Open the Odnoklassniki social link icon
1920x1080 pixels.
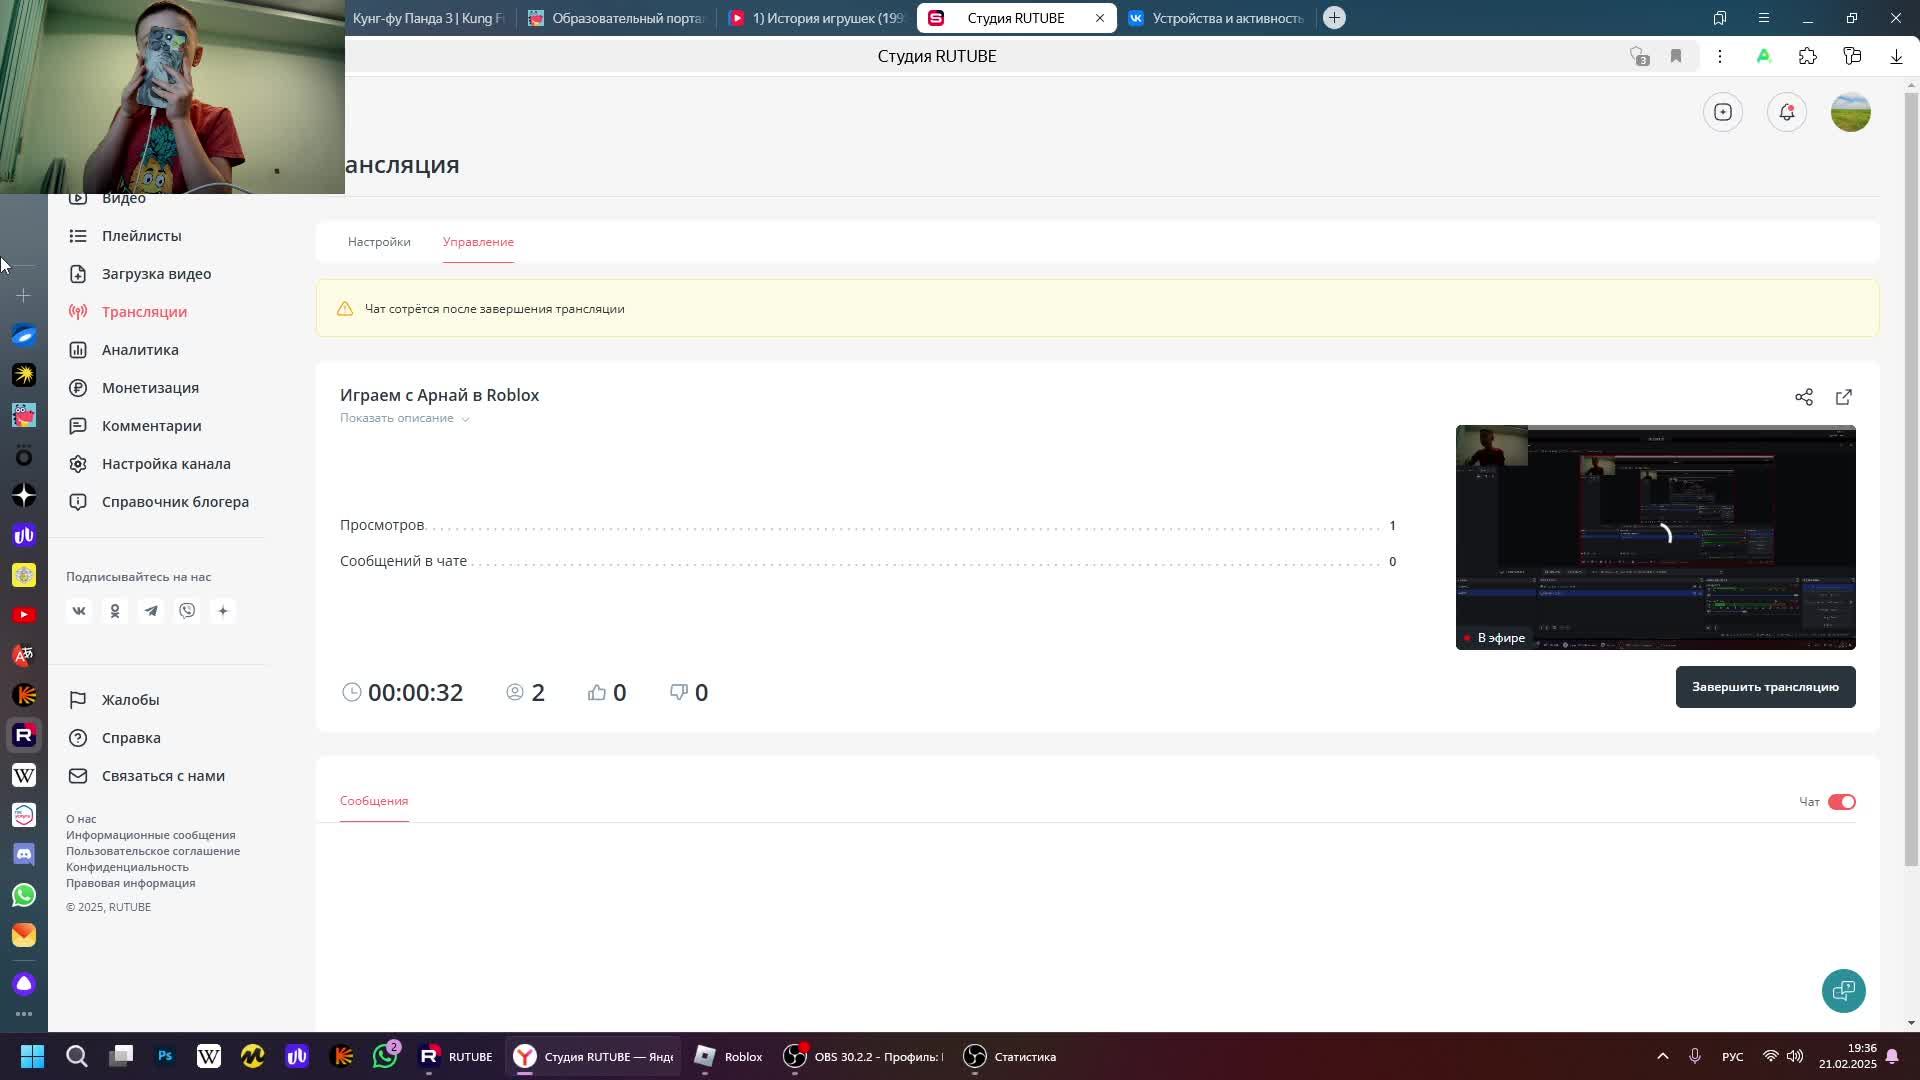tap(115, 611)
